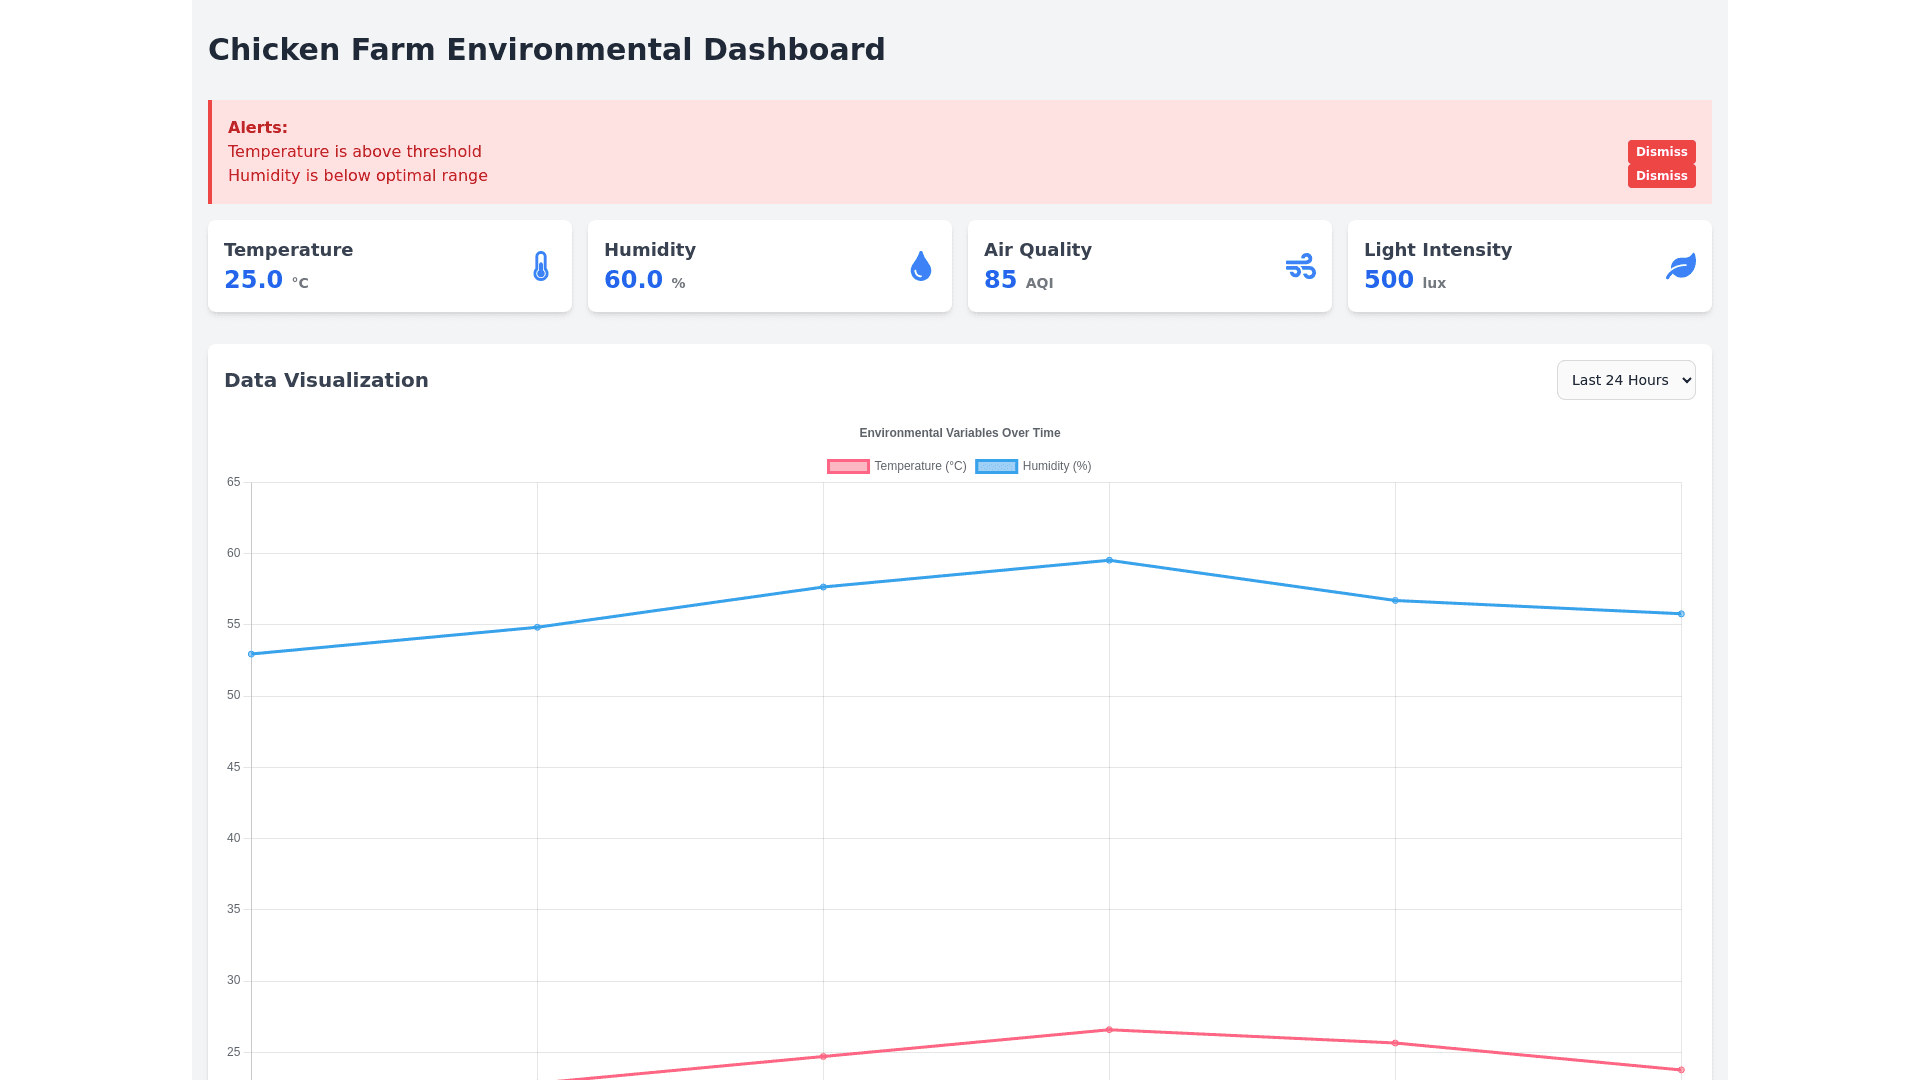Dismiss the temperature above threshold alert
This screenshot has width=1920, height=1080.
coord(1661,152)
